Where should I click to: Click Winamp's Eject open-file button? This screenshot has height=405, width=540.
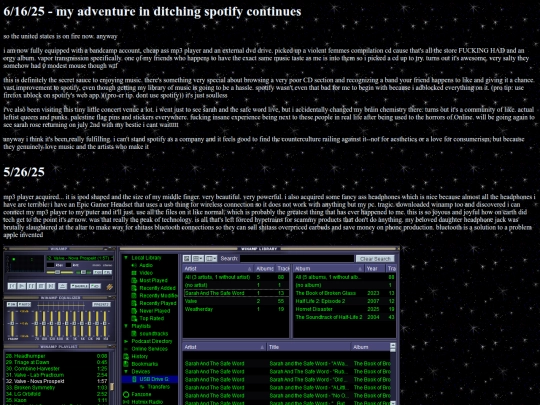[x=62, y=286]
